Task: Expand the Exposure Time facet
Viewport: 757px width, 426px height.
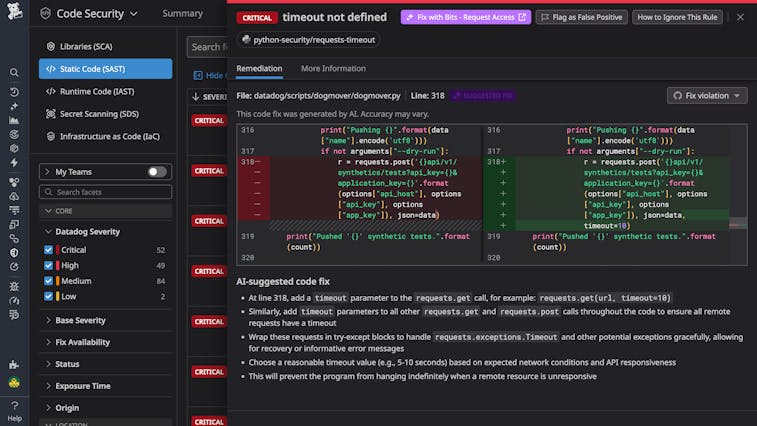Action: [82, 386]
